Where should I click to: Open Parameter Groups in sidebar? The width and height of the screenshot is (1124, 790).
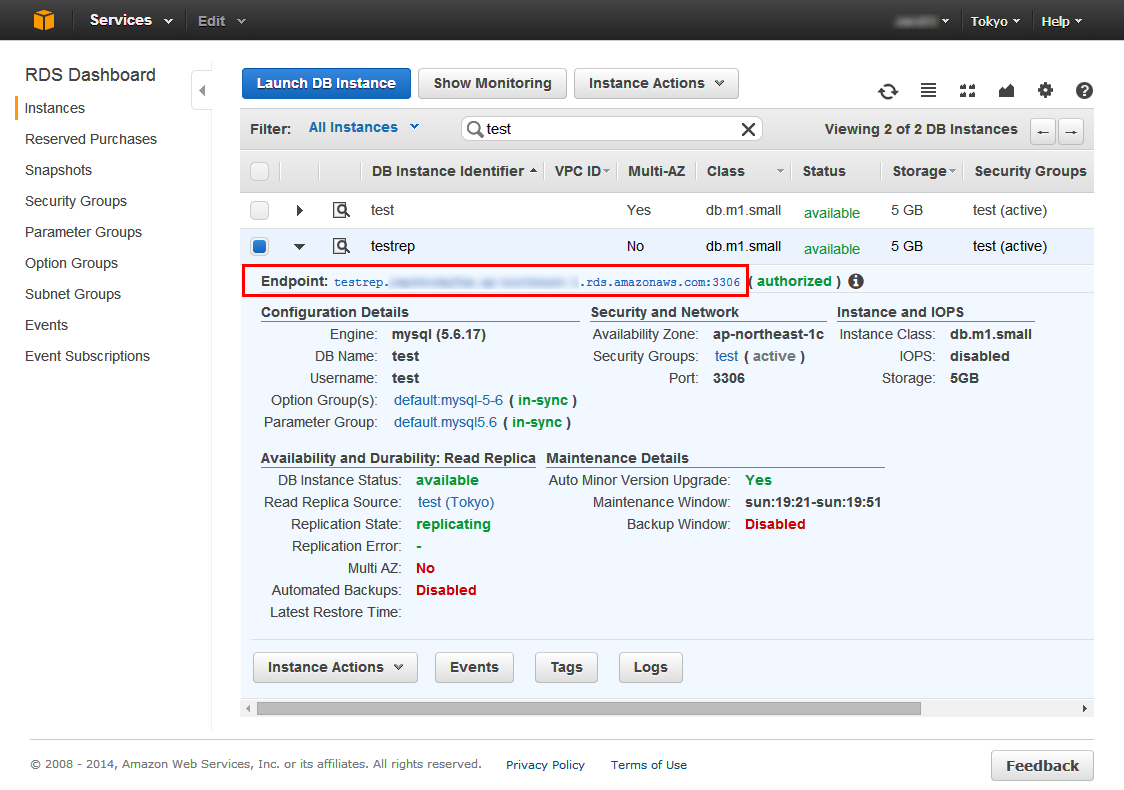point(83,232)
